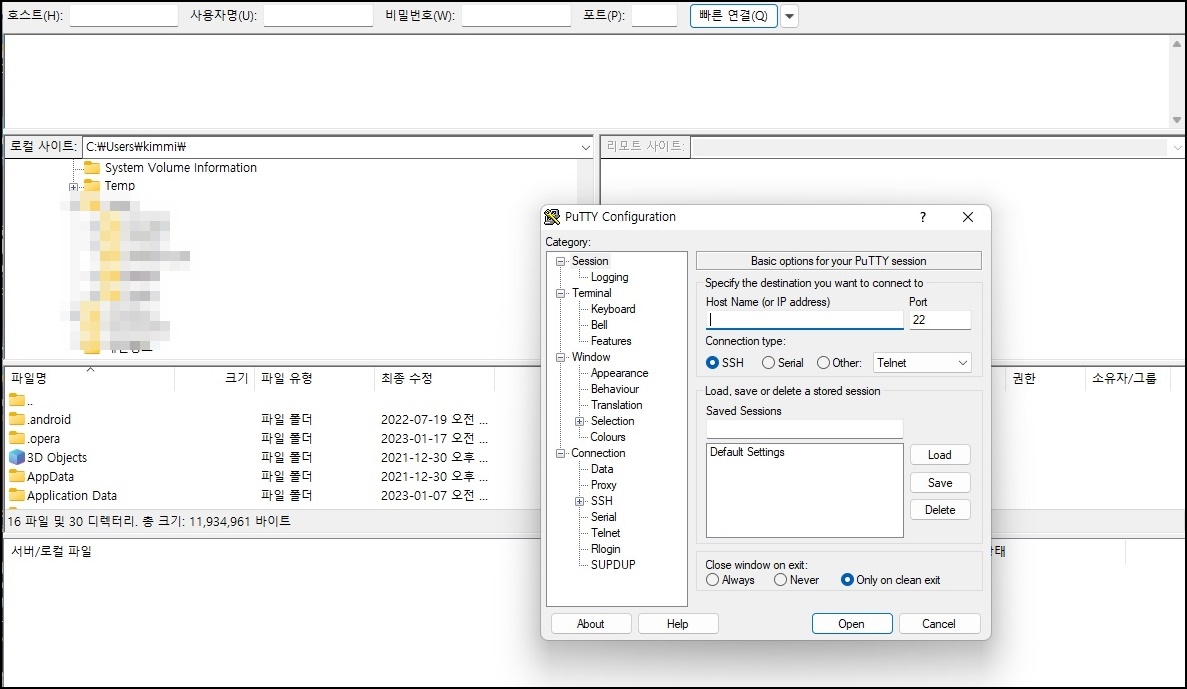
Task: Expand the Selection category node
Action: (580, 421)
